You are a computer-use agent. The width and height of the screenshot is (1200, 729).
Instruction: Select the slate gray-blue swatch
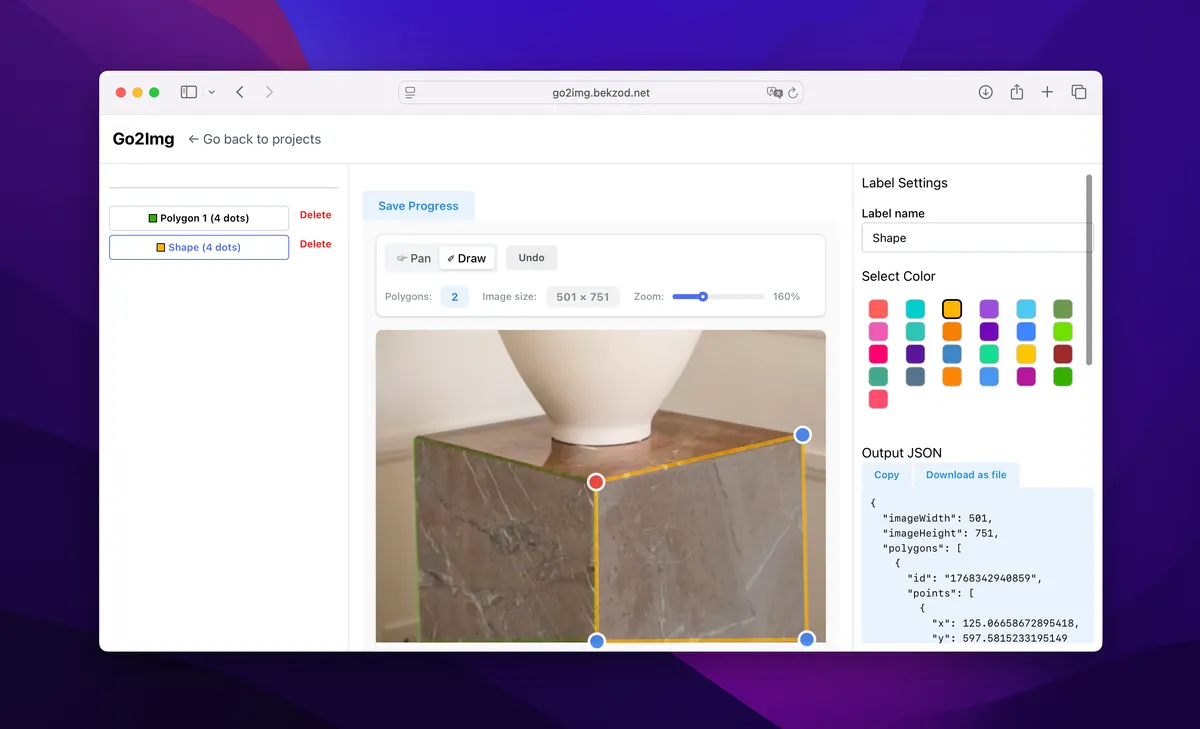[915, 376]
